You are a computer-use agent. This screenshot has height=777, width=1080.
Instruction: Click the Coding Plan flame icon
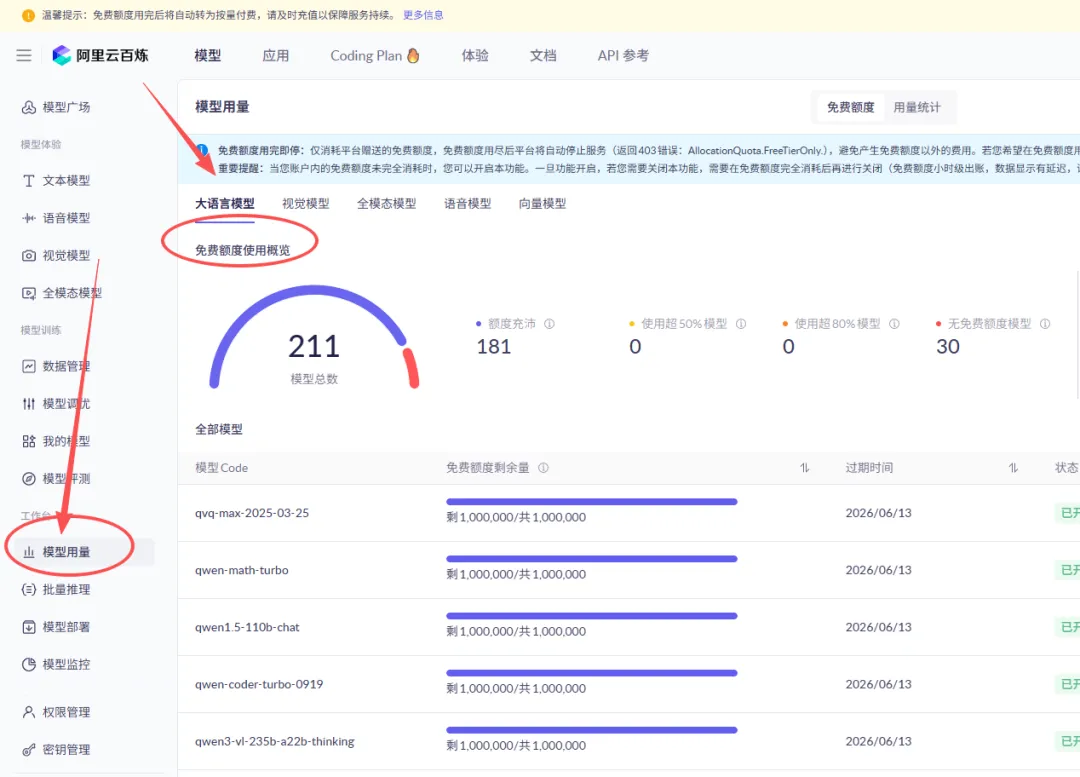point(413,55)
